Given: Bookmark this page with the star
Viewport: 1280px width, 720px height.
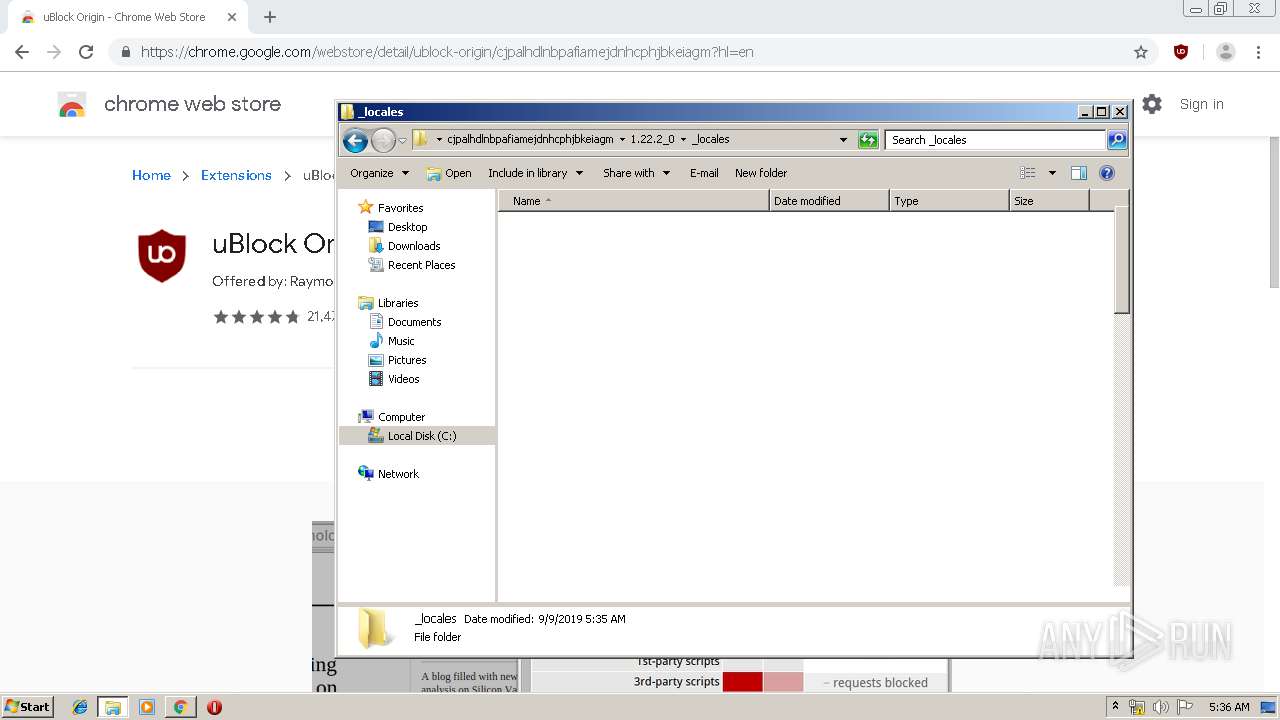Looking at the screenshot, I should point(1141,52).
